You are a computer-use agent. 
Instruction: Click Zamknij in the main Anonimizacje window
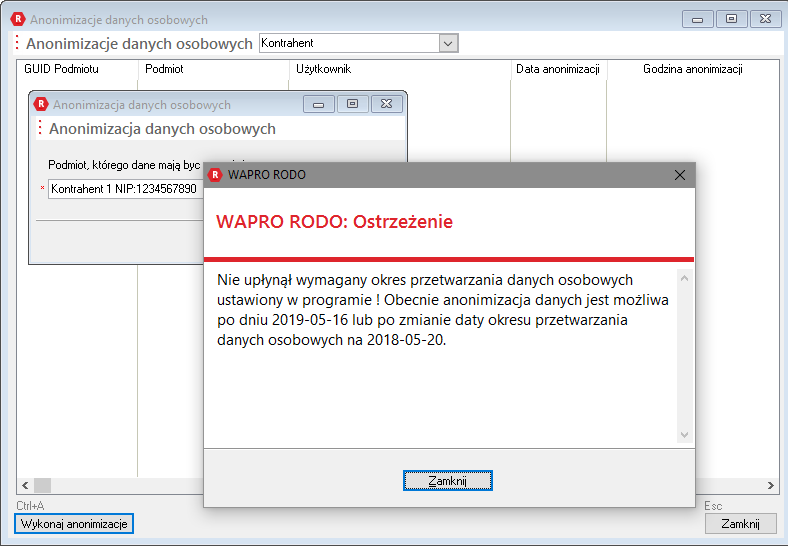point(740,524)
